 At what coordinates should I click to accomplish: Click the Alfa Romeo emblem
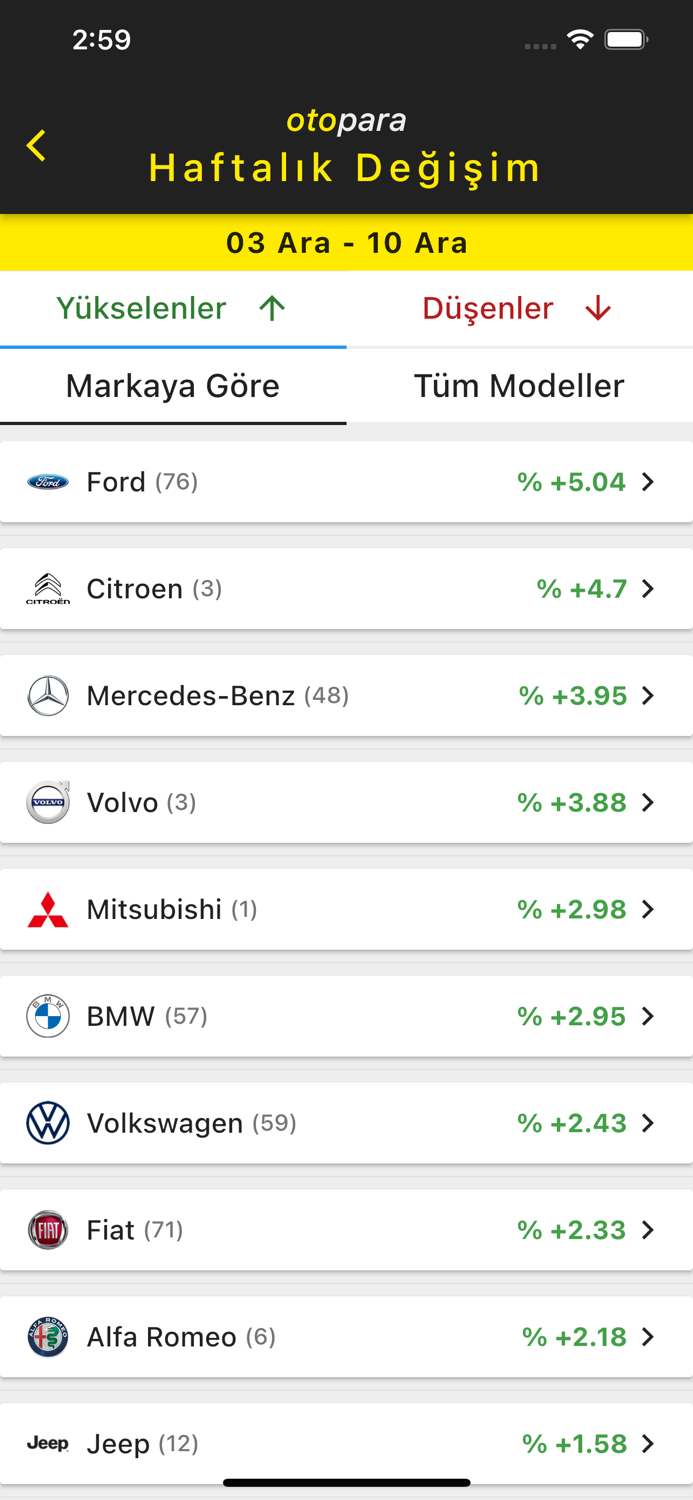click(x=47, y=1336)
